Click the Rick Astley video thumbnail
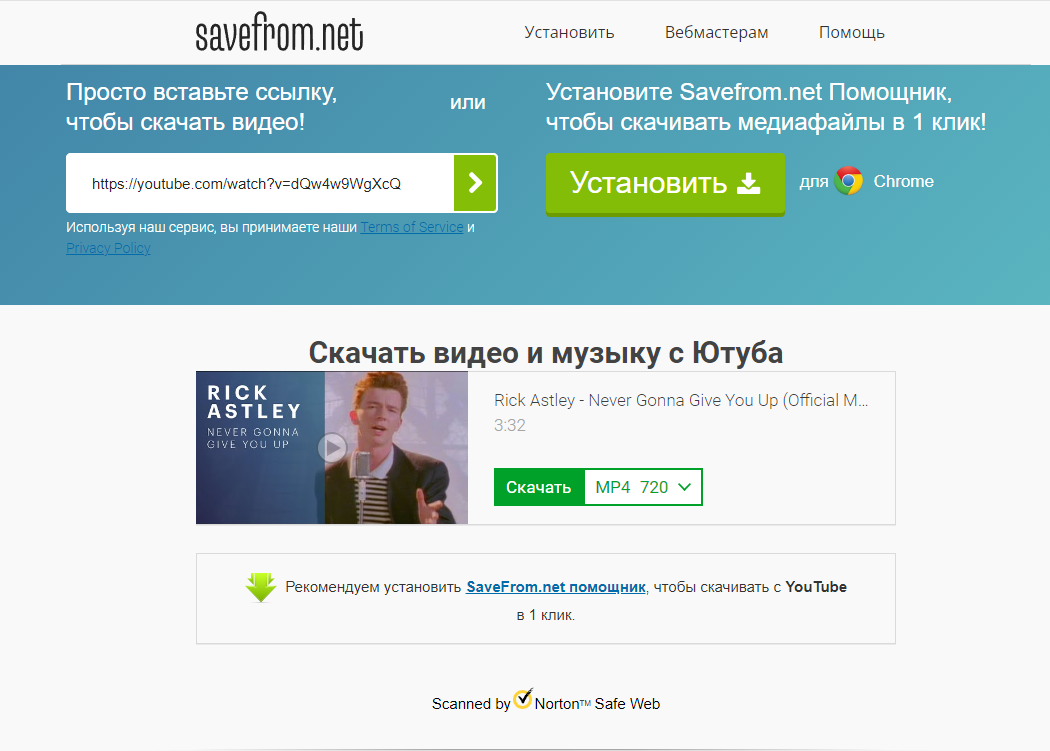The height and width of the screenshot is (751, 1050). point(332,448)
